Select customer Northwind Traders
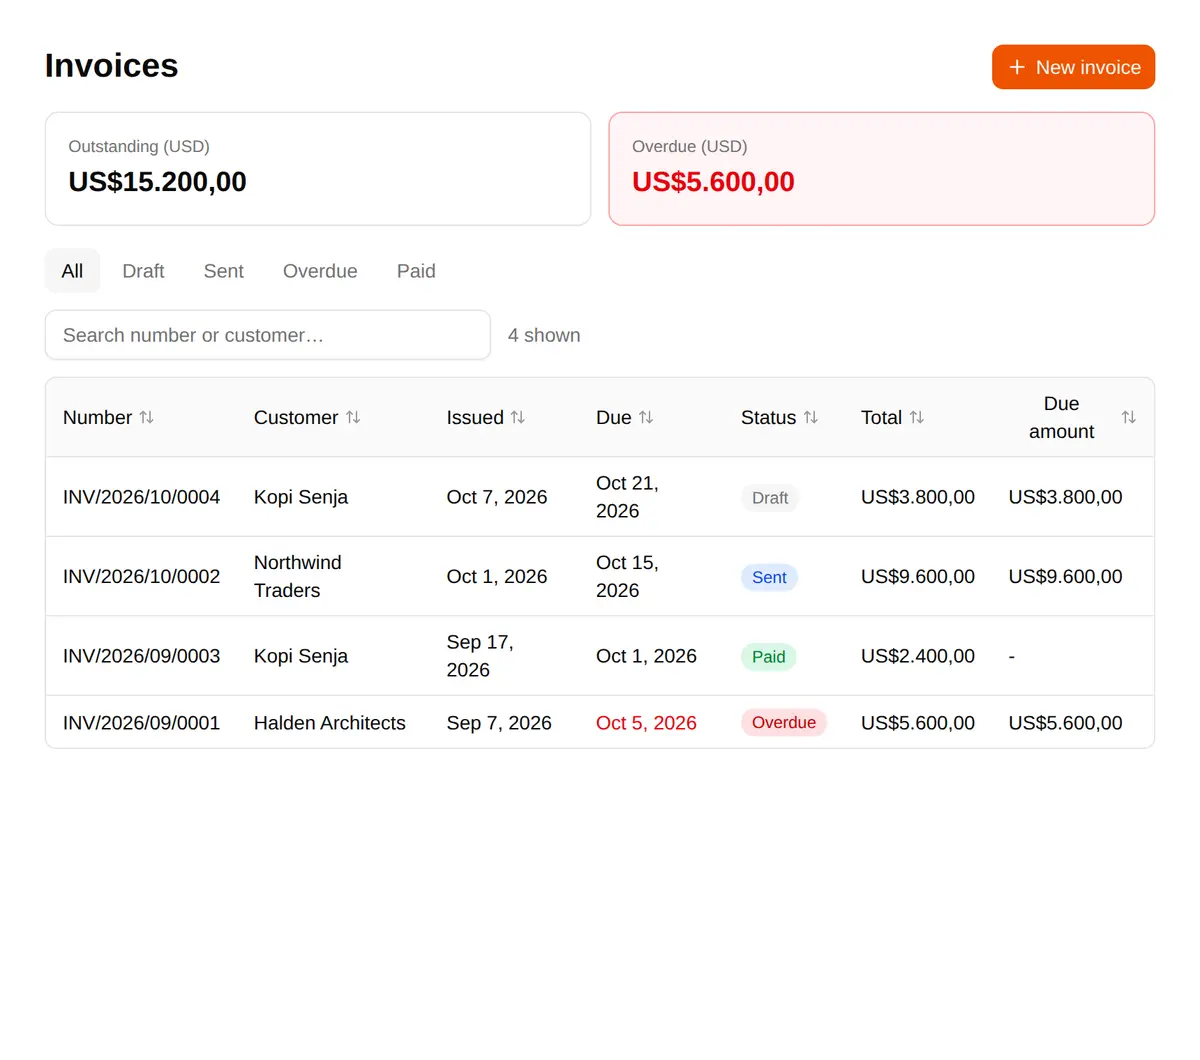The height and width of the screenshot is (1060, 1200). pos(298,577)
